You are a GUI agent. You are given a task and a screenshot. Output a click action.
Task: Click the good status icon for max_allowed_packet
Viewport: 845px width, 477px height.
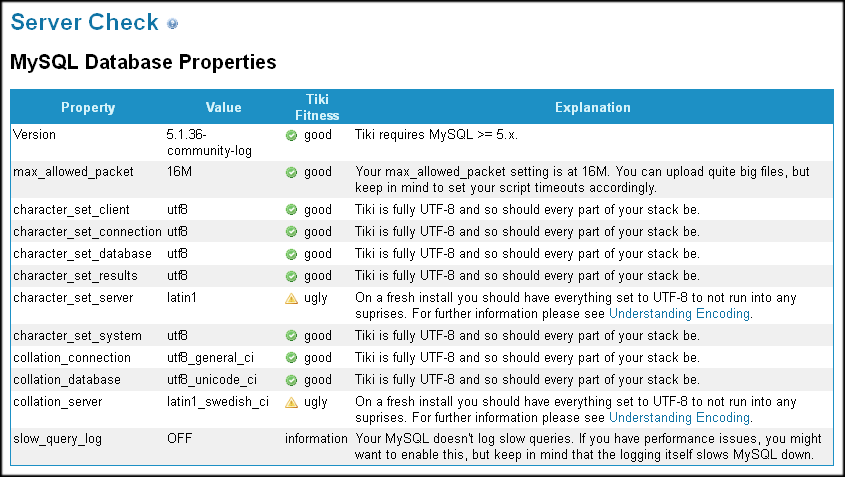pos(291,172)
